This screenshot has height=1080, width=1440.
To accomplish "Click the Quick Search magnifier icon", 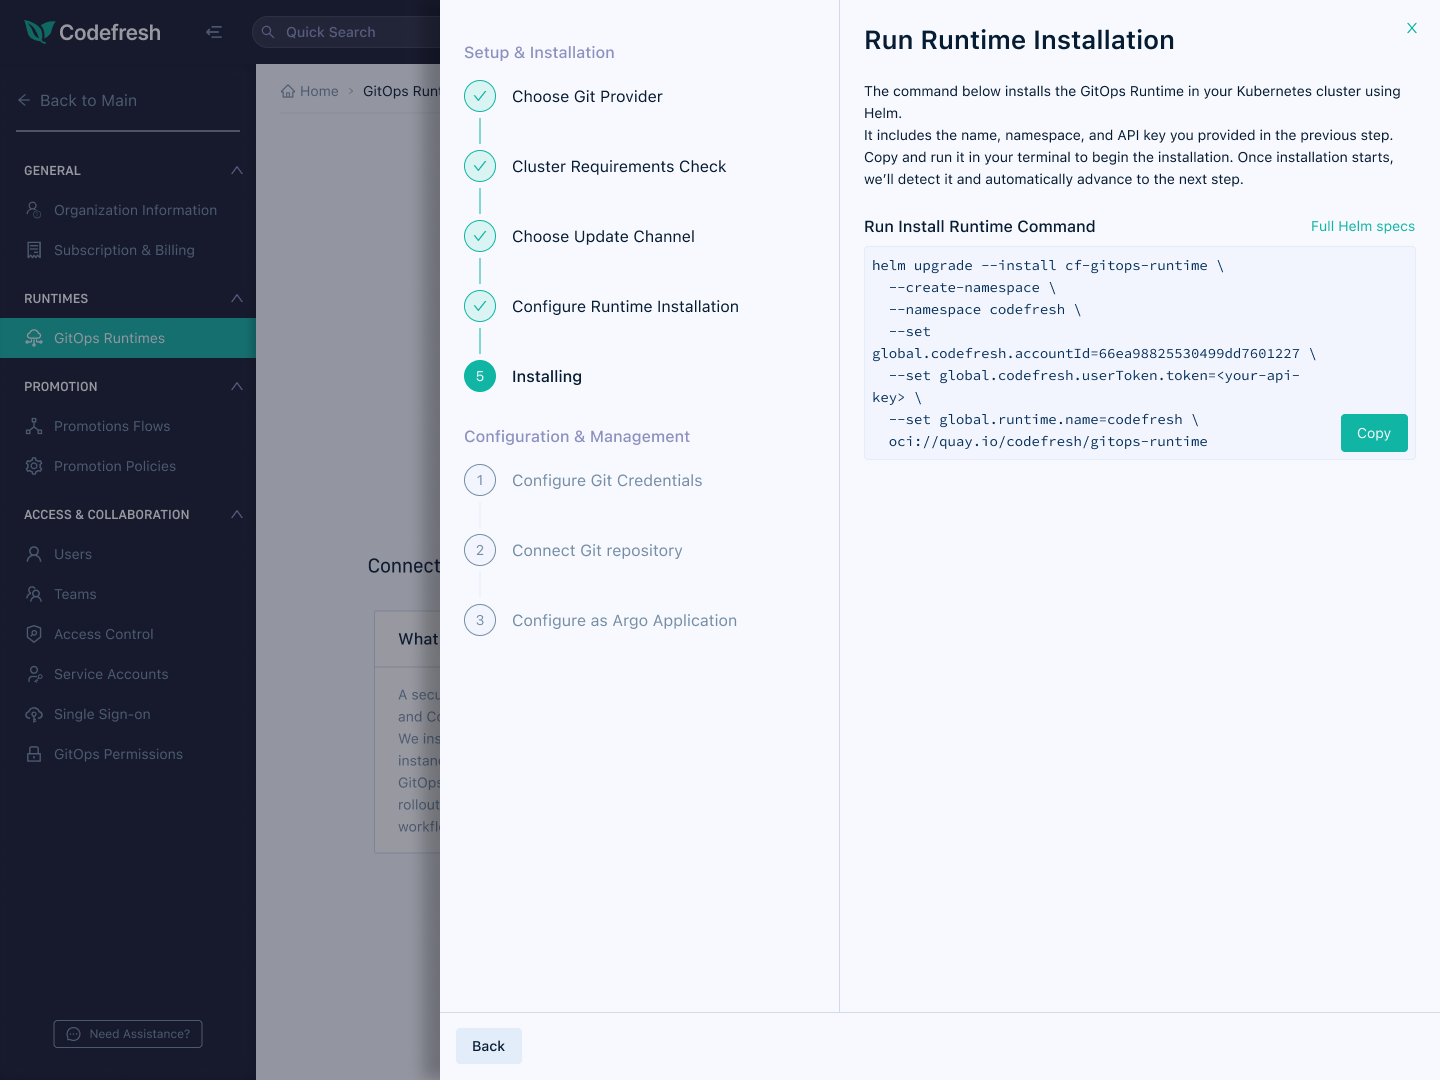I will point(268,32).
